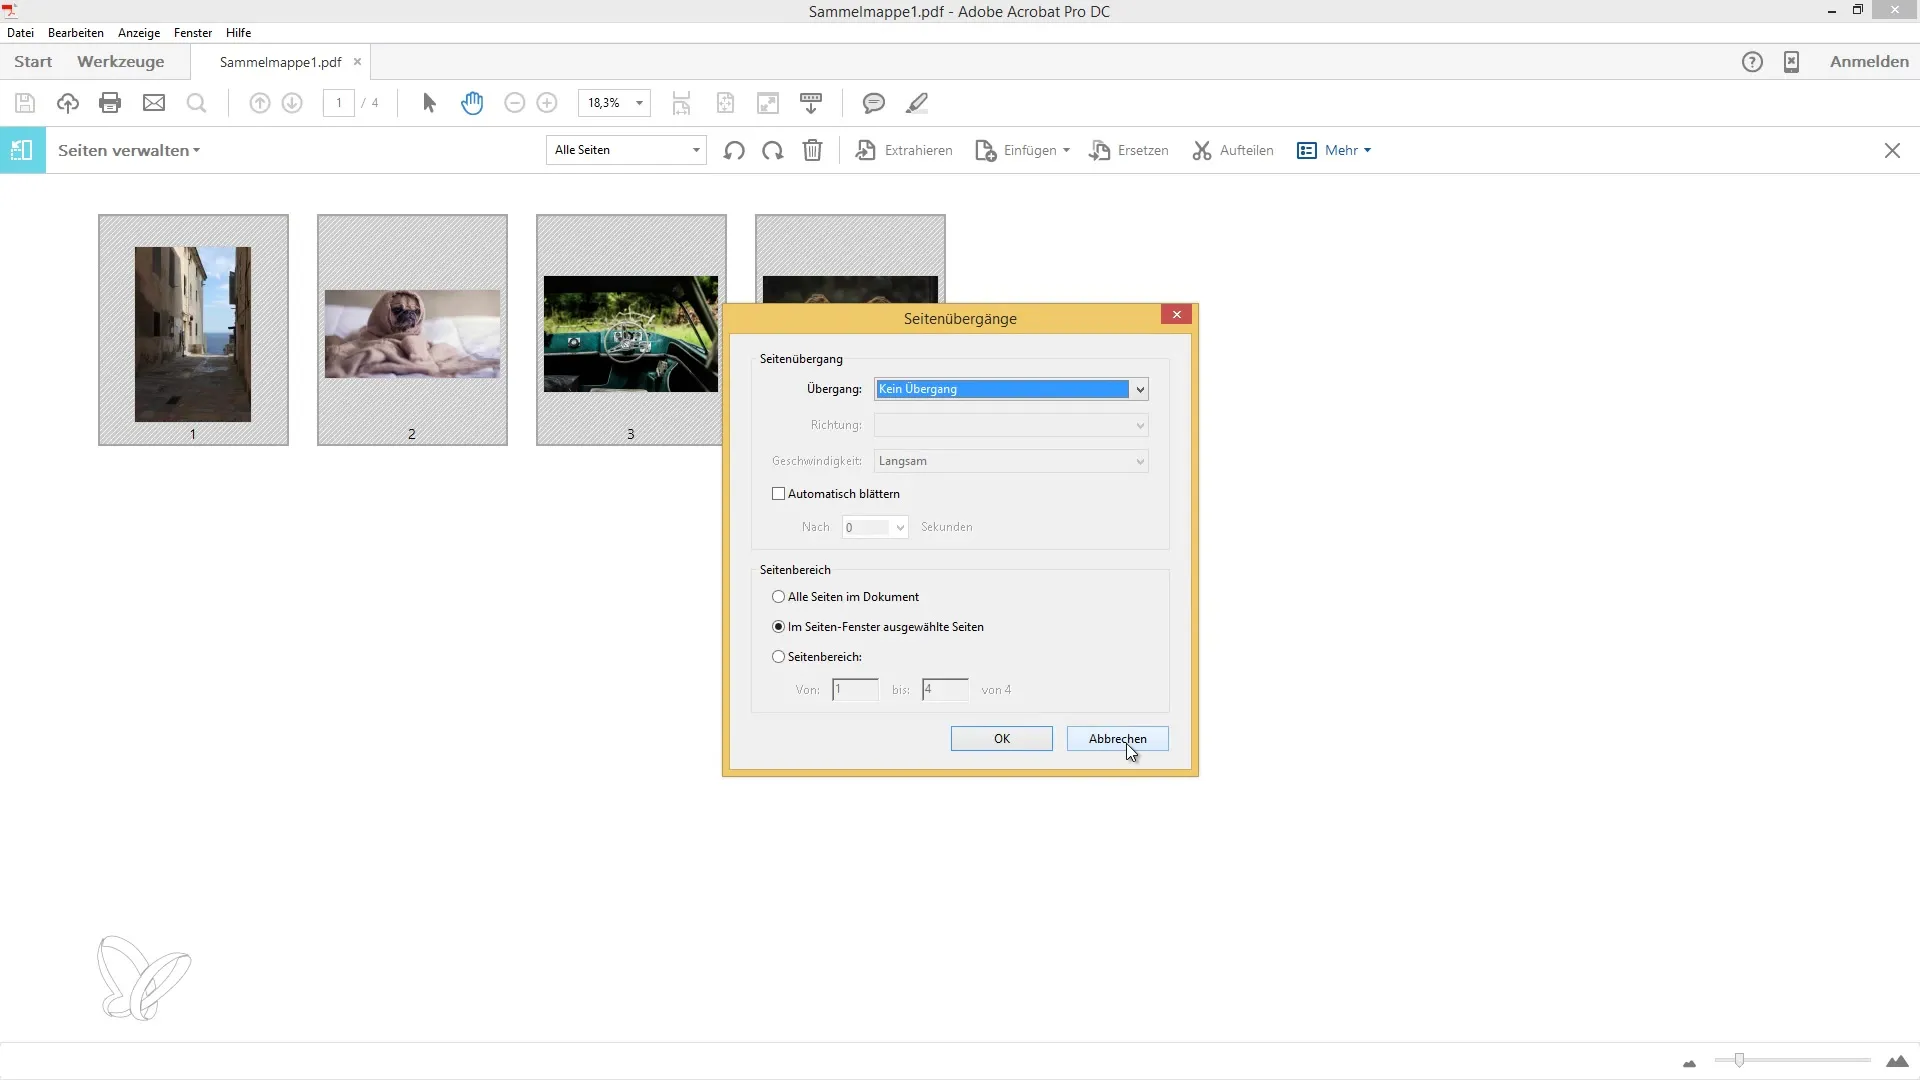Go to previous page arrow icon
Viewport: 1920px width, 1080px height.
(260, 103)
